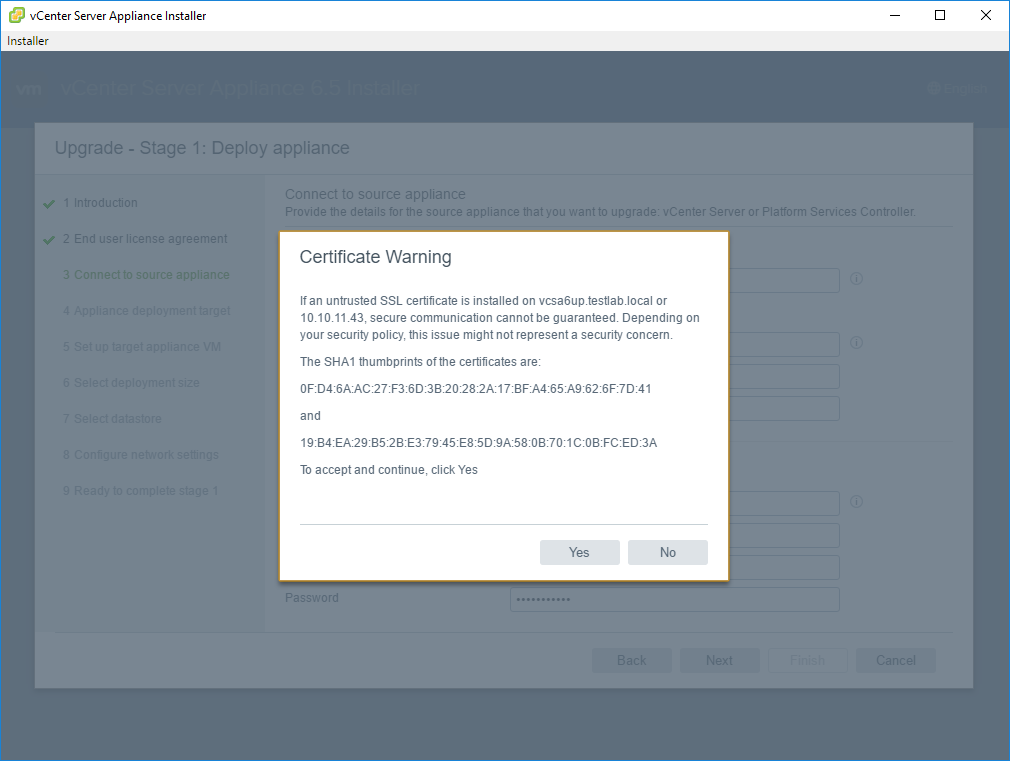Click the license agreement step green checkmark
This screenshot has width=1010, height=761.
pos(49,240)
